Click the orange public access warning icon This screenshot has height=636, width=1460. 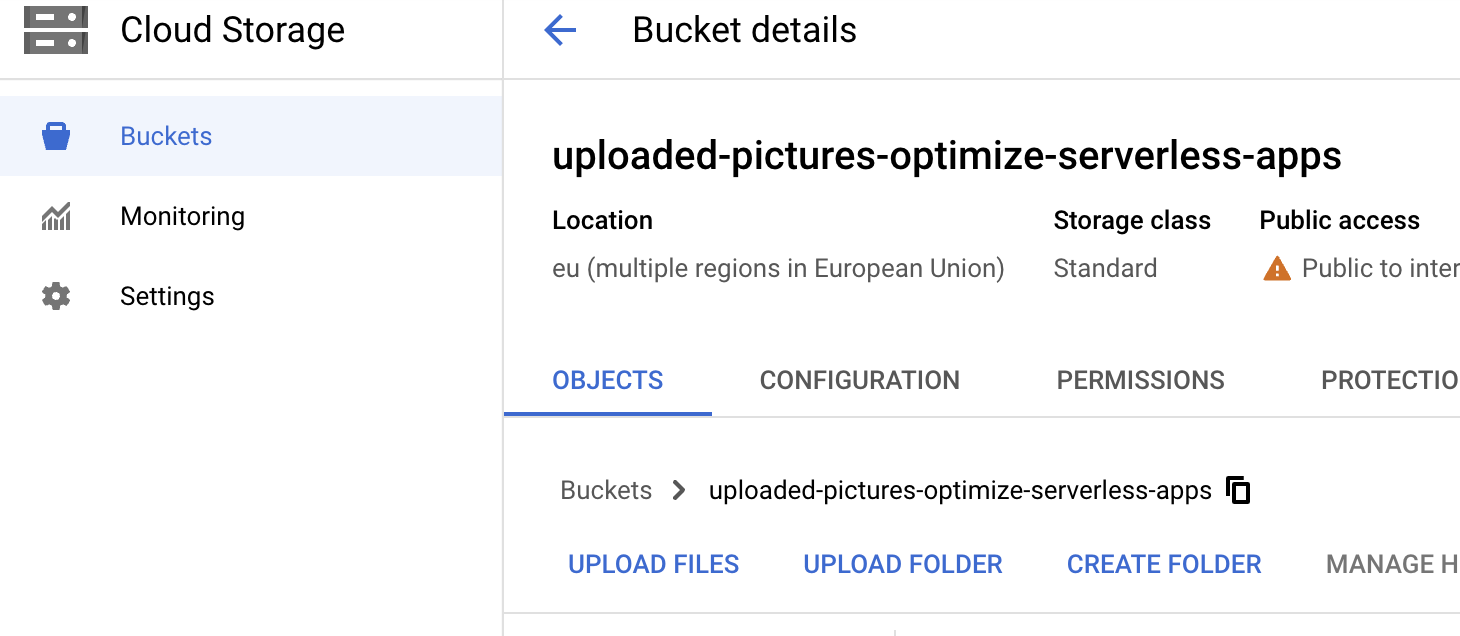[x=1277, y=269]
